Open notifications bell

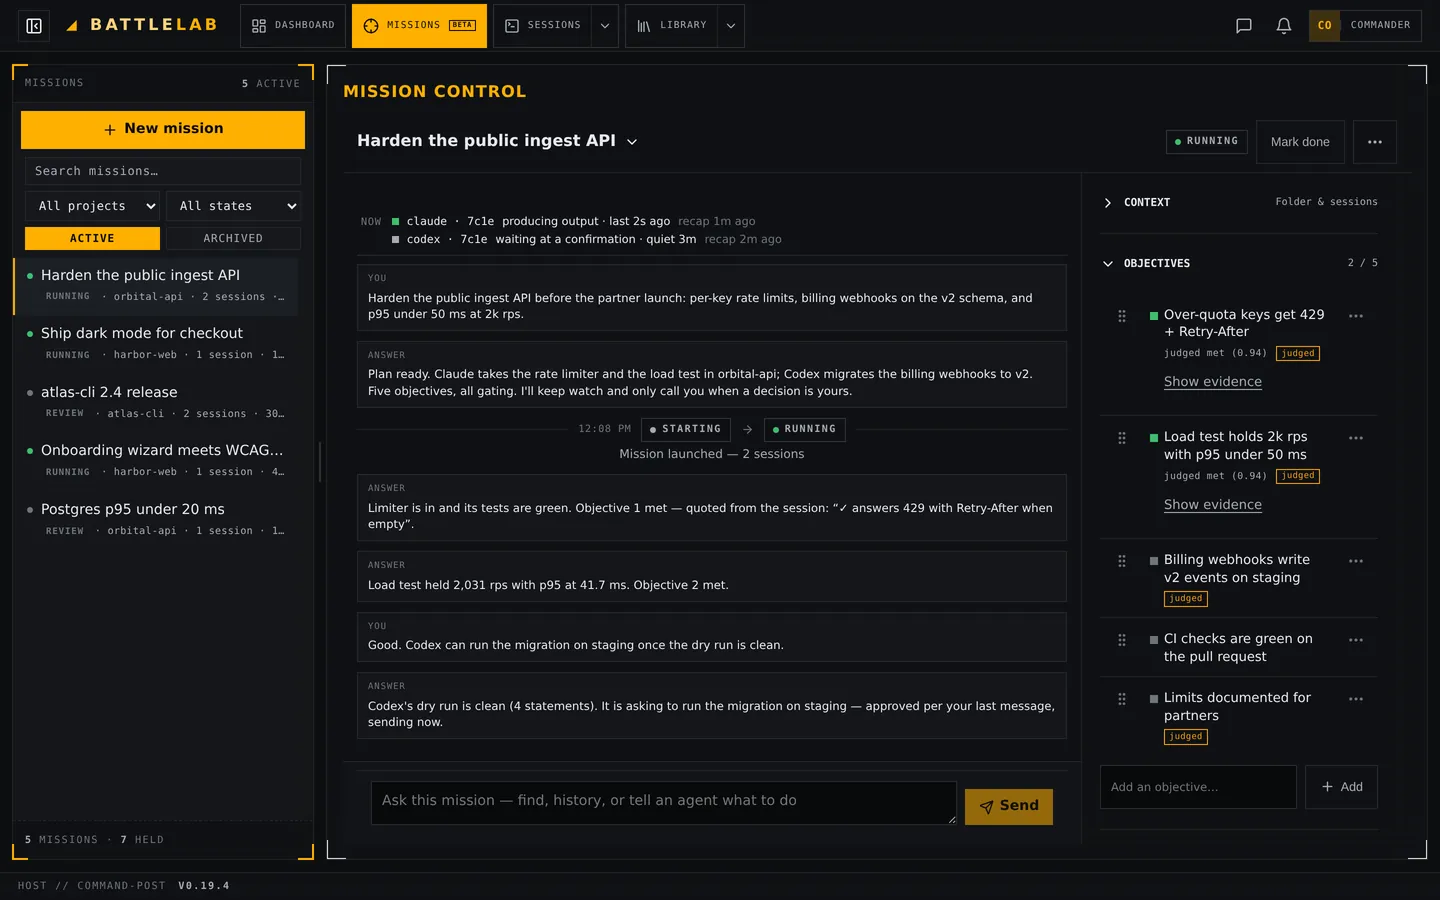point(1284,26)
